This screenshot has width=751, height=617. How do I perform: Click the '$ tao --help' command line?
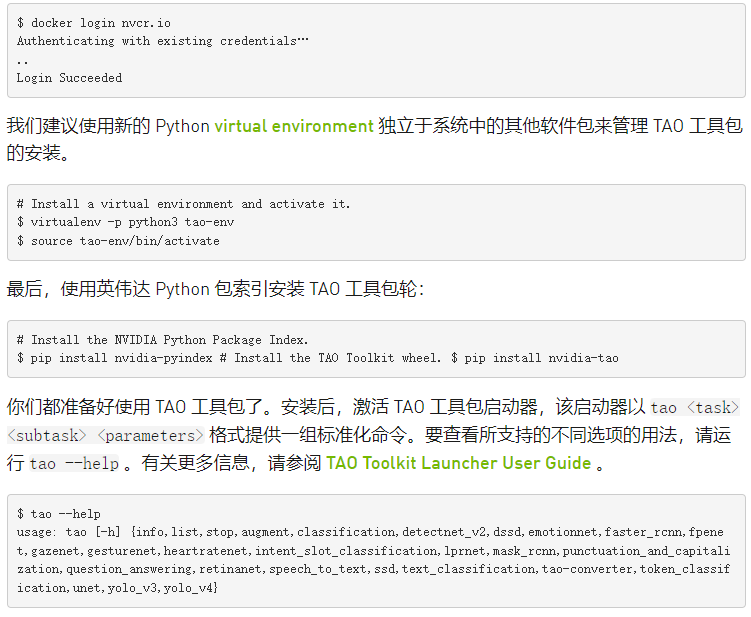(59, 514)
